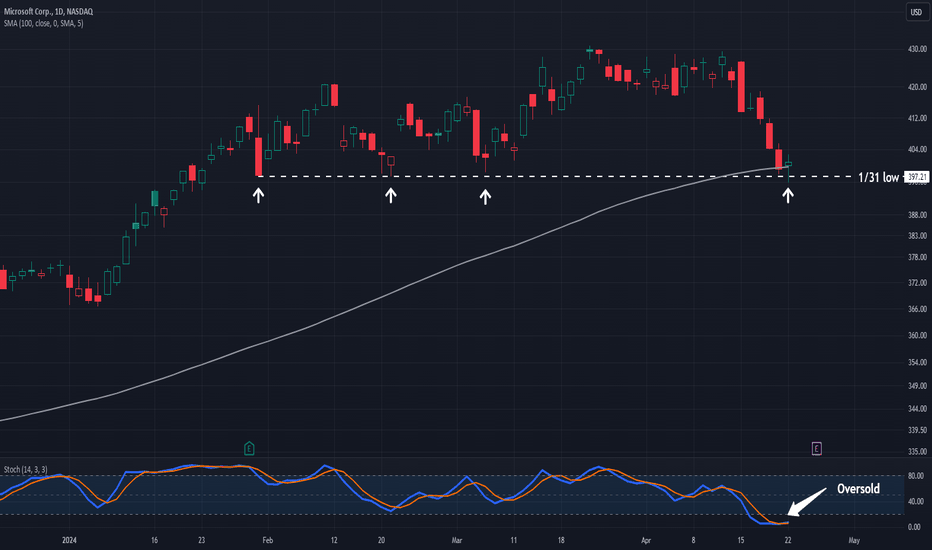The image size is (932, 550).
Task: Select the Stoch (14, 3, 3) indicator legend
Action: (26, 470)
